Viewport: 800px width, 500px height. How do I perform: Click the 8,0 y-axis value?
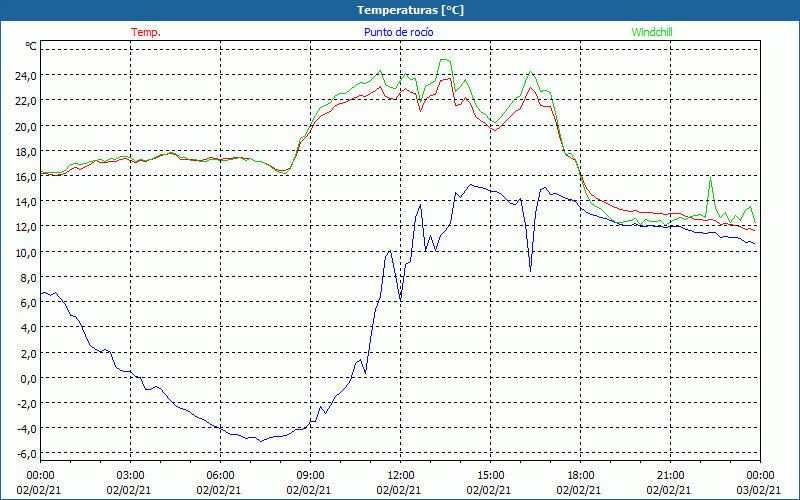tap(28, 278)
